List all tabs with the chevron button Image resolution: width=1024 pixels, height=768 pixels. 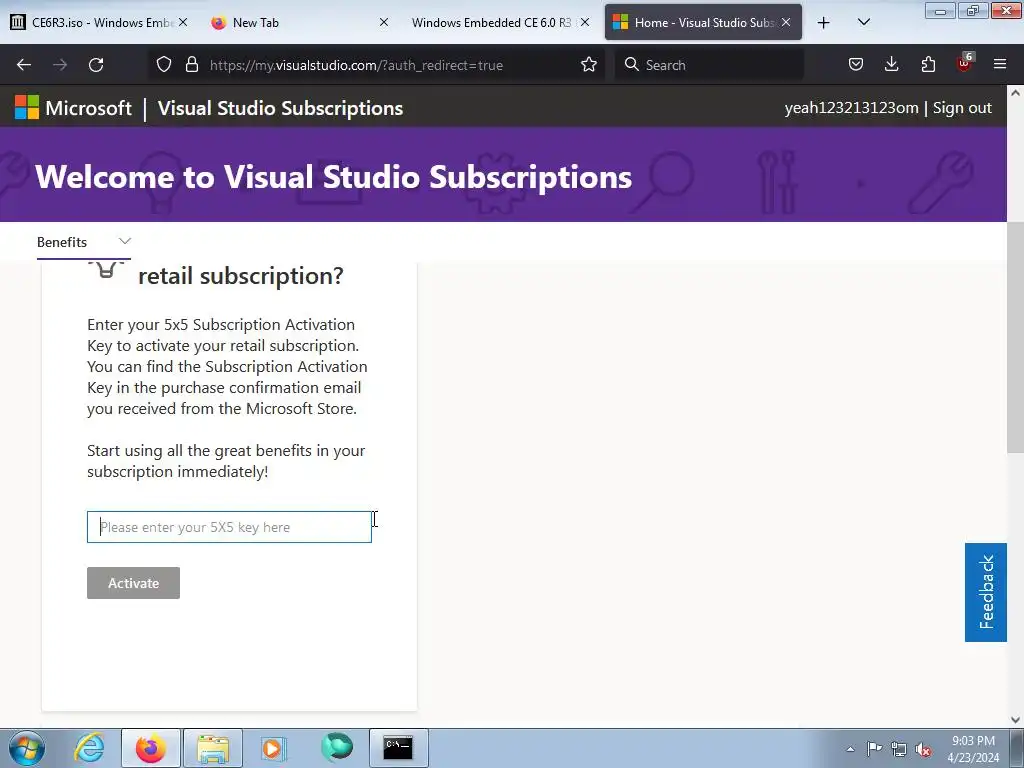tap(863, 23)
